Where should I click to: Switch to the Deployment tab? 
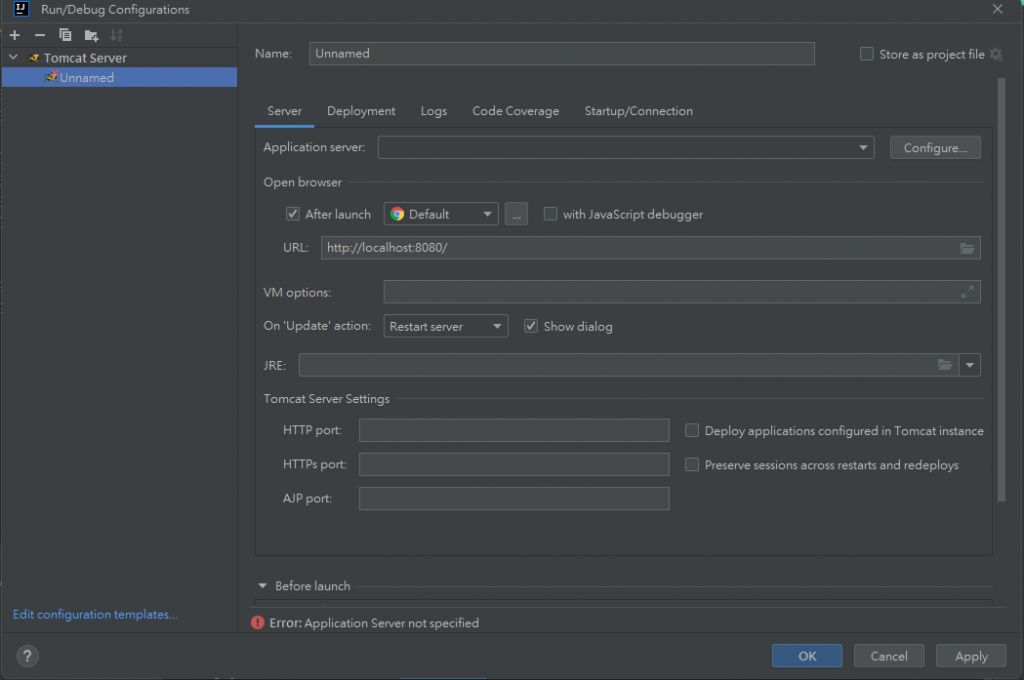coord(361,111)
